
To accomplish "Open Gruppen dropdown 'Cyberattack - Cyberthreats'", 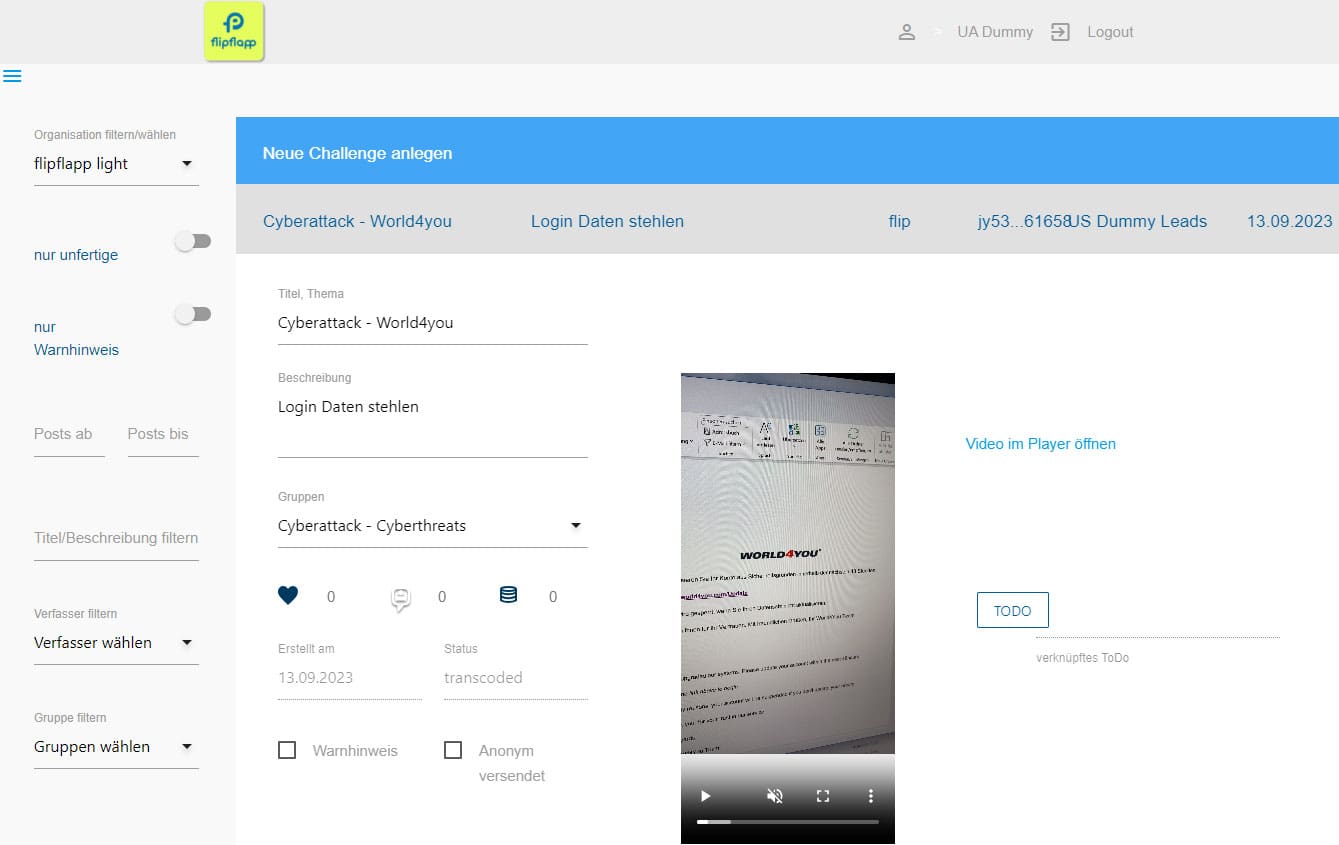I will pos(432,526).
